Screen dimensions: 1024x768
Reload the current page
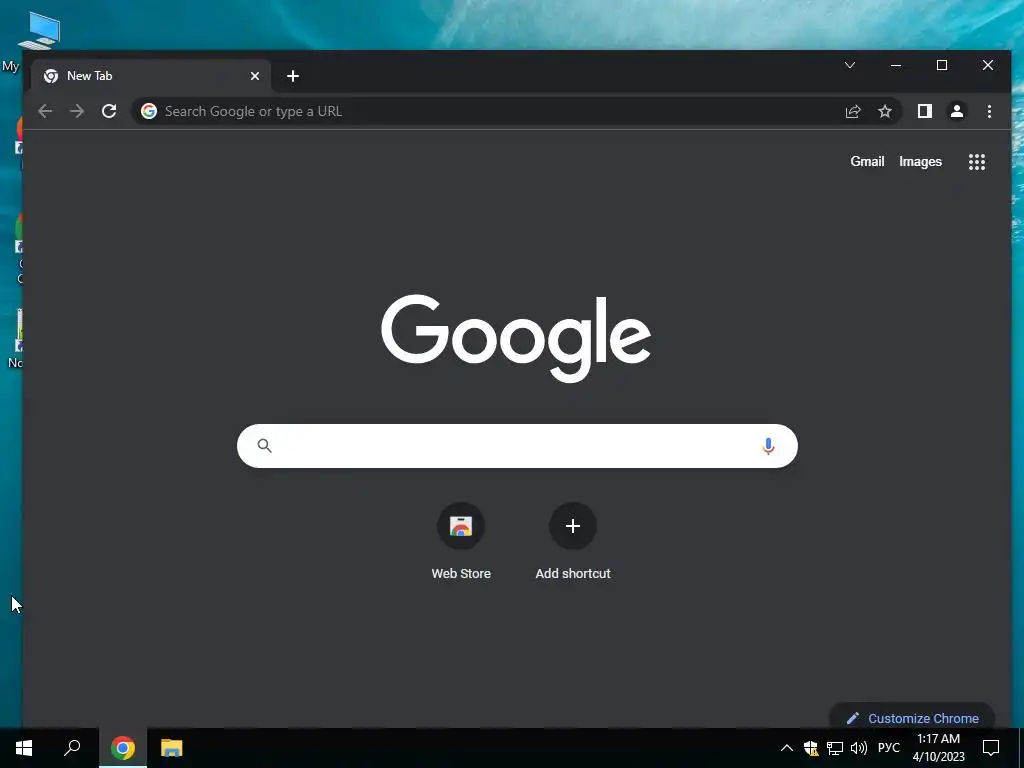pyautogui.click(x=109, y=111)
